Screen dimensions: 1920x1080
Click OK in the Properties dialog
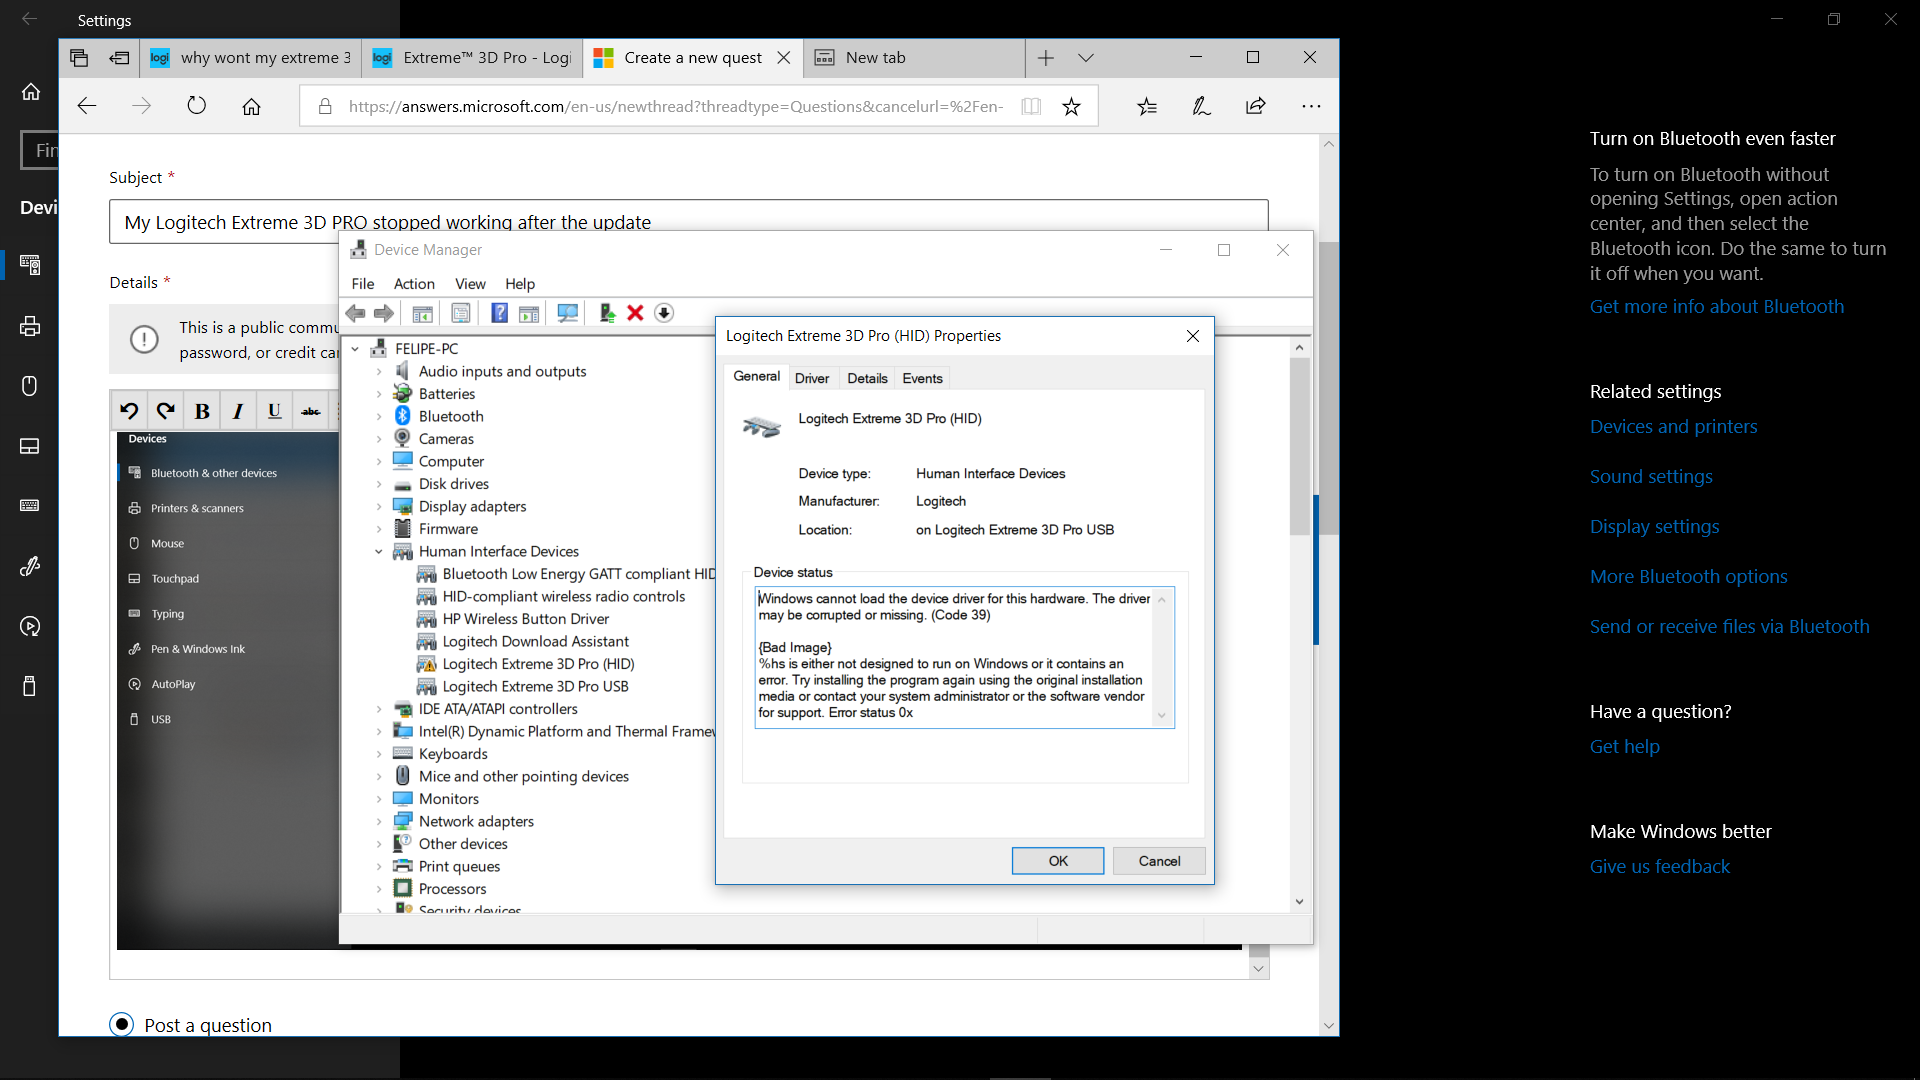[x=1057, y=861]
